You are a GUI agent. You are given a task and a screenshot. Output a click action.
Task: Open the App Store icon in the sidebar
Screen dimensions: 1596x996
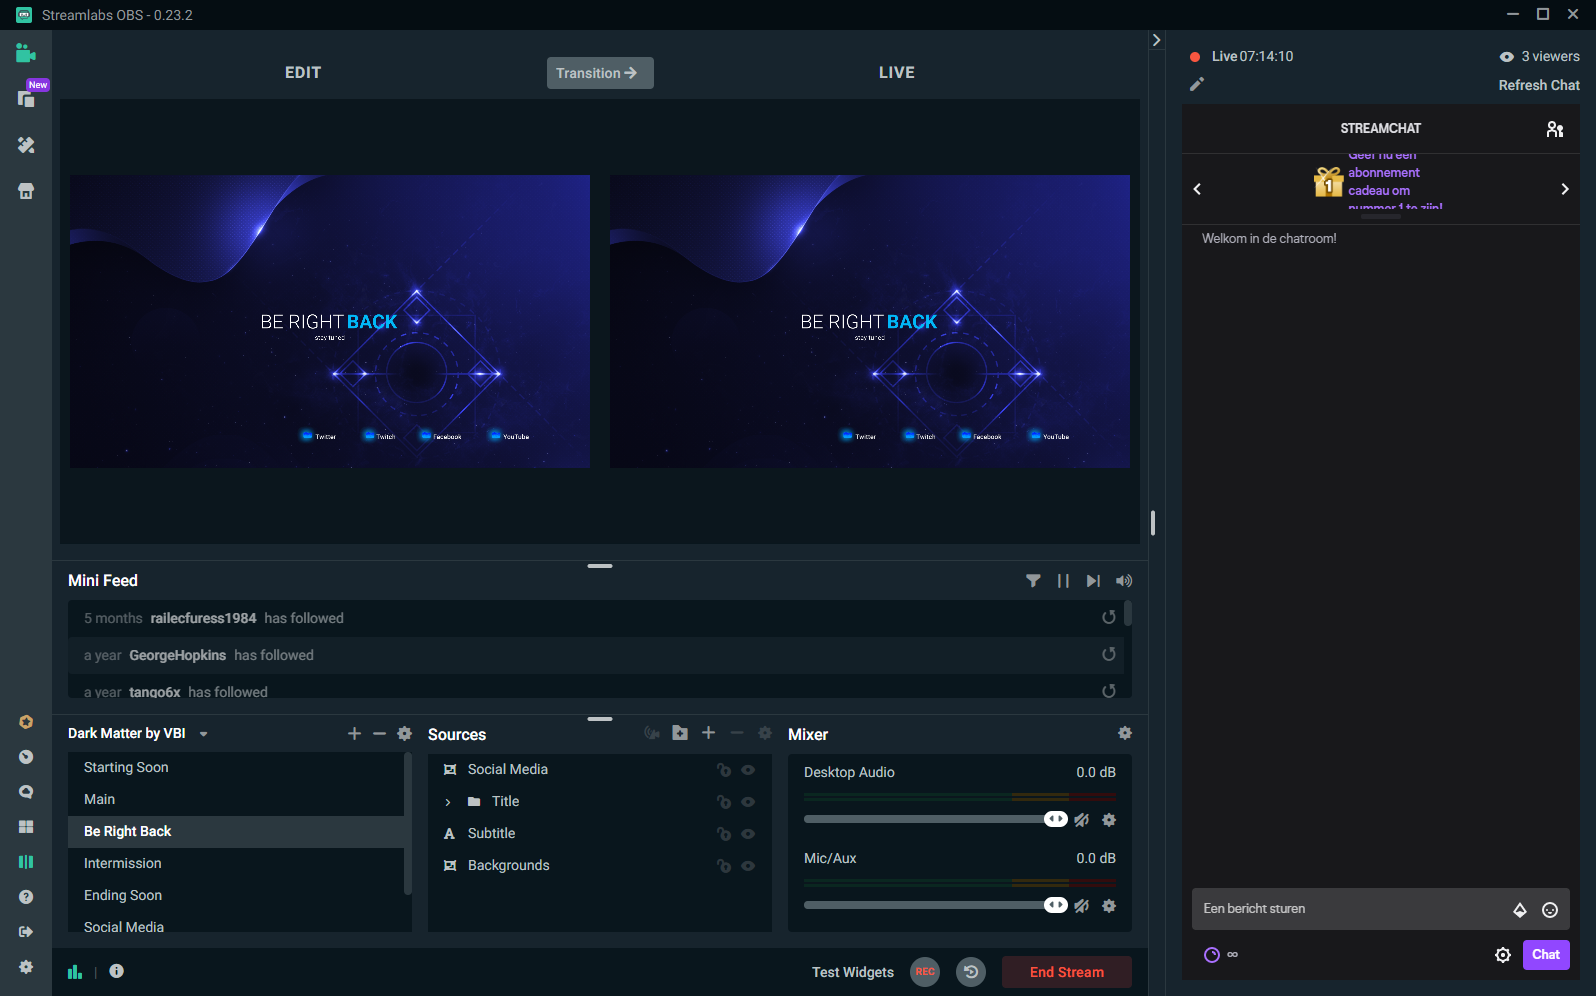(x=26, y=191)
